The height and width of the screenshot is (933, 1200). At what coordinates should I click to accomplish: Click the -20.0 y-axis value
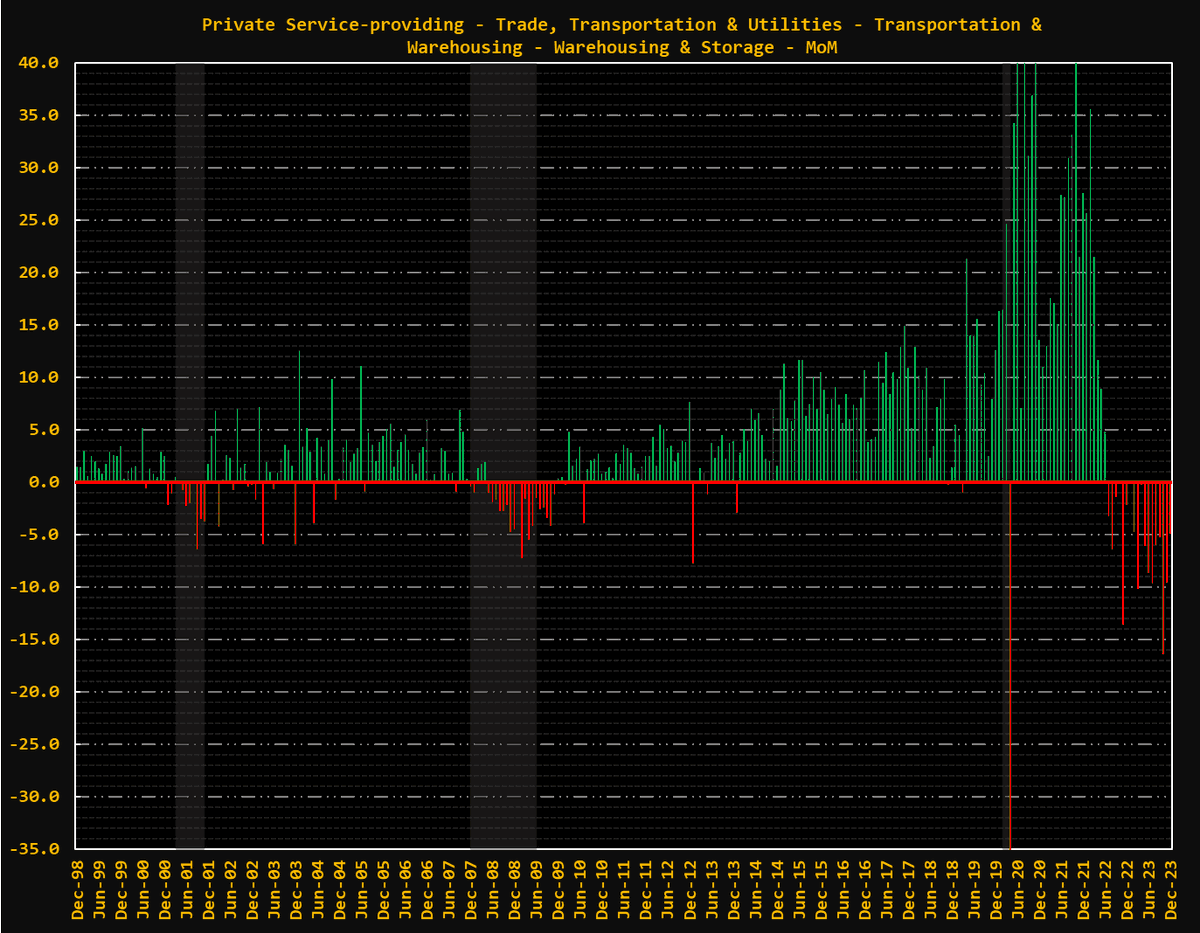tap(34, 692)
